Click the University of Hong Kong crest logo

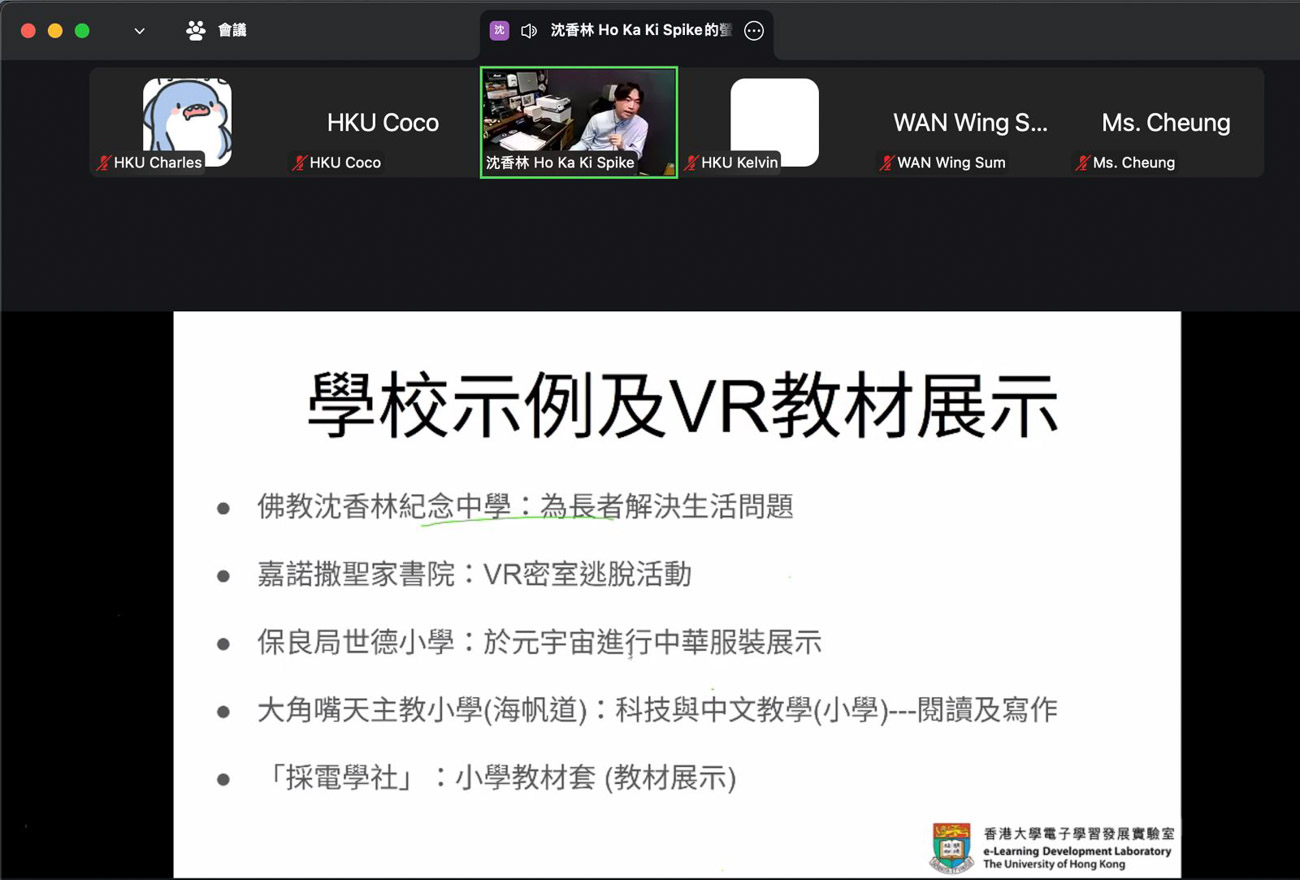[x=951, y=847]
